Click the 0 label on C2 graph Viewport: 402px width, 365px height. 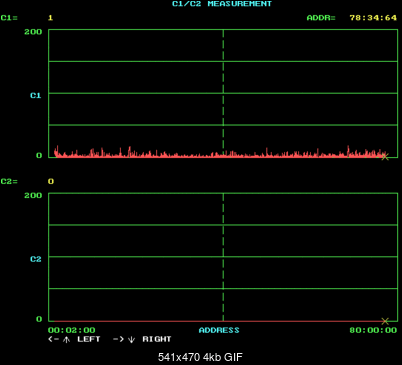tap(39, 319)
